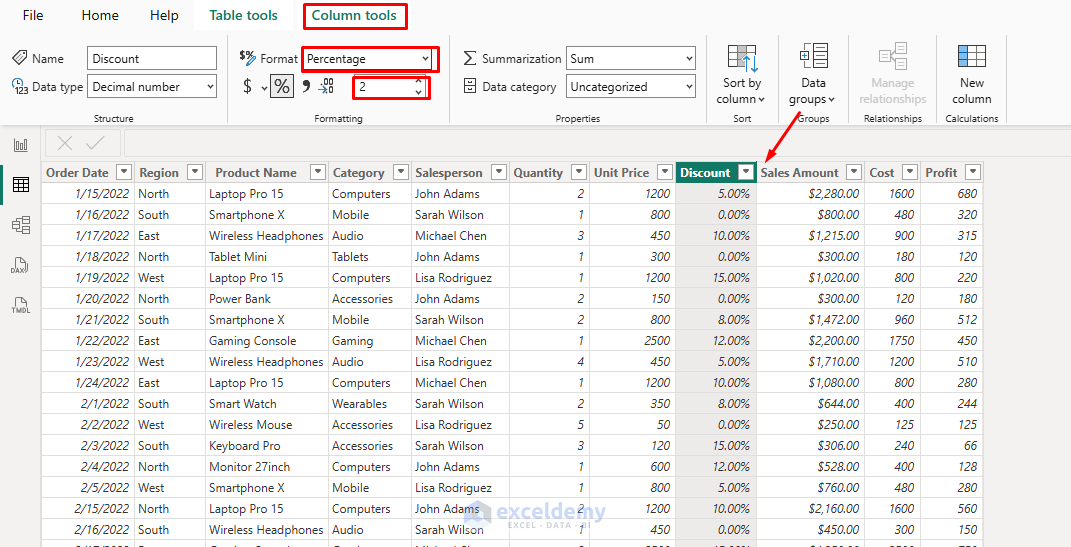This screenshot has width=1071, height=547.
Task: Open Data groups menu
Action: coord(813,75)
